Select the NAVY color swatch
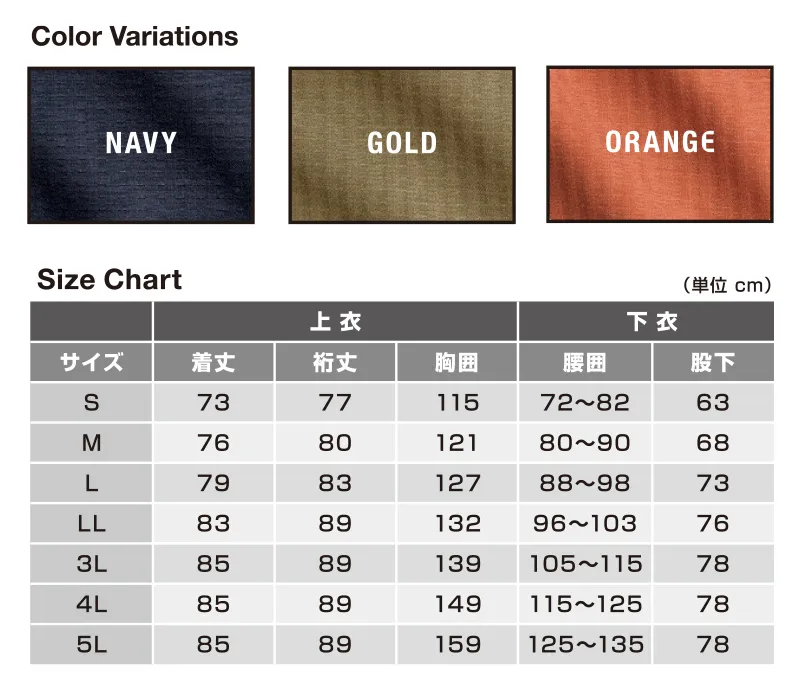Image resolution: width=800 pixels, height=685 pixels. click(141, 145)
